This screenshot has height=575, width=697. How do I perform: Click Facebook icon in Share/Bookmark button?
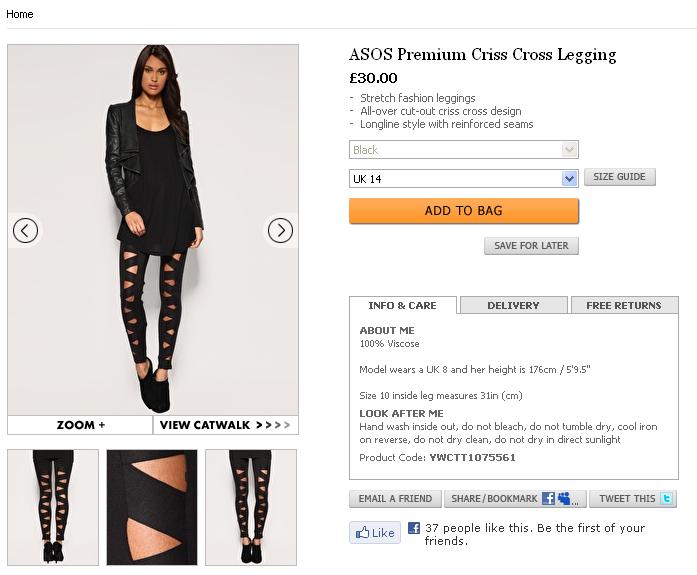tap(548, 499)
